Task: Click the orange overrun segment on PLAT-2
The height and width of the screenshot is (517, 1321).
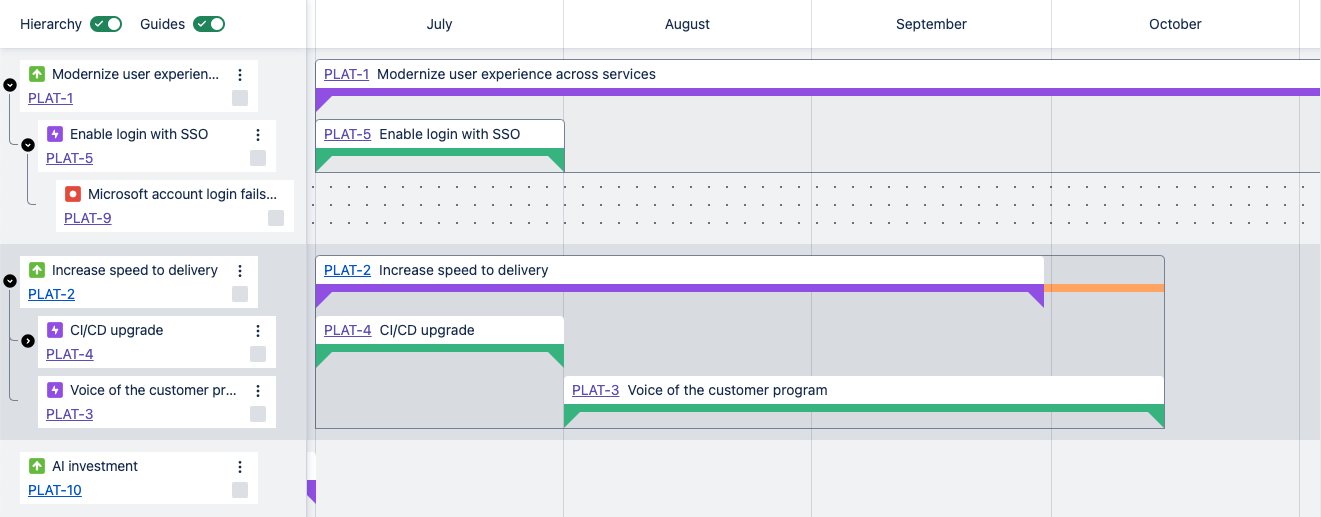Action: [1104, 288]
